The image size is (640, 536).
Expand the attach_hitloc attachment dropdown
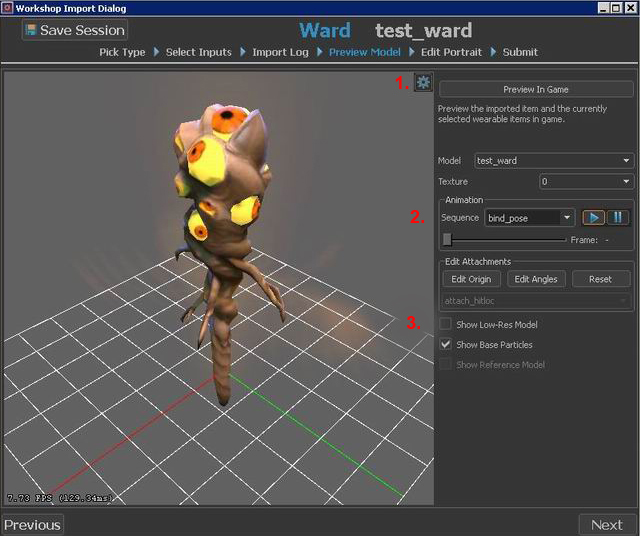click(536, 300)
